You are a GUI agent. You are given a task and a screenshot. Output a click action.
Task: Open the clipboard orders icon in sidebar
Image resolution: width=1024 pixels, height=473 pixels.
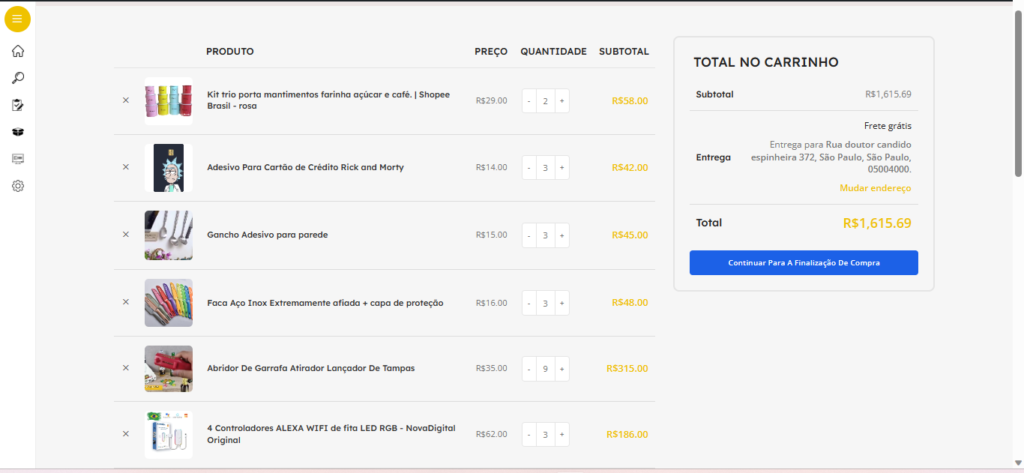18,105
